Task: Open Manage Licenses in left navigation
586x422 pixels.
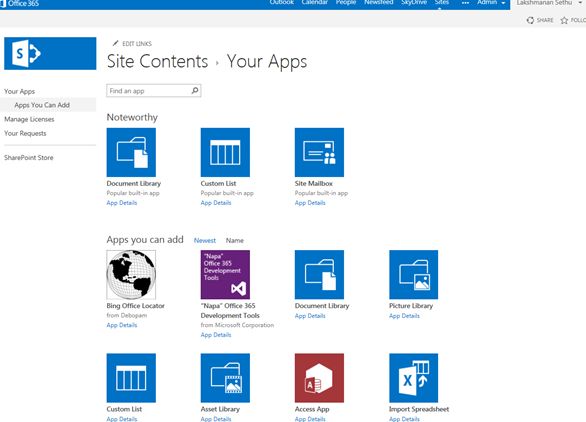Action: 29,119
